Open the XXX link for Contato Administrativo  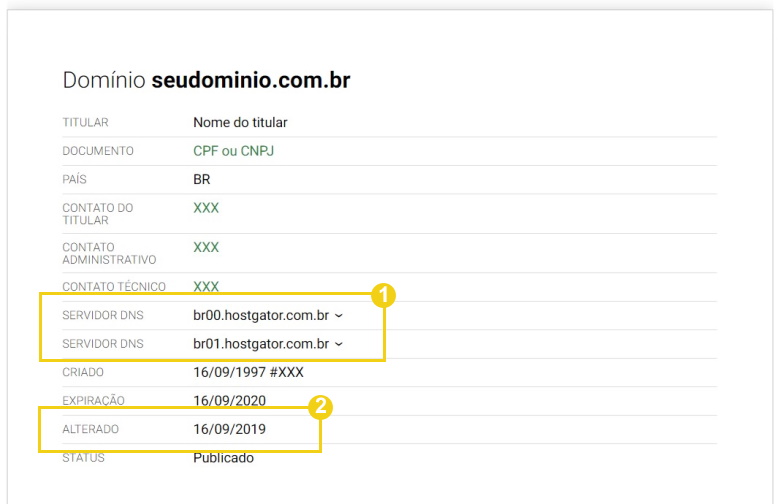206,247
